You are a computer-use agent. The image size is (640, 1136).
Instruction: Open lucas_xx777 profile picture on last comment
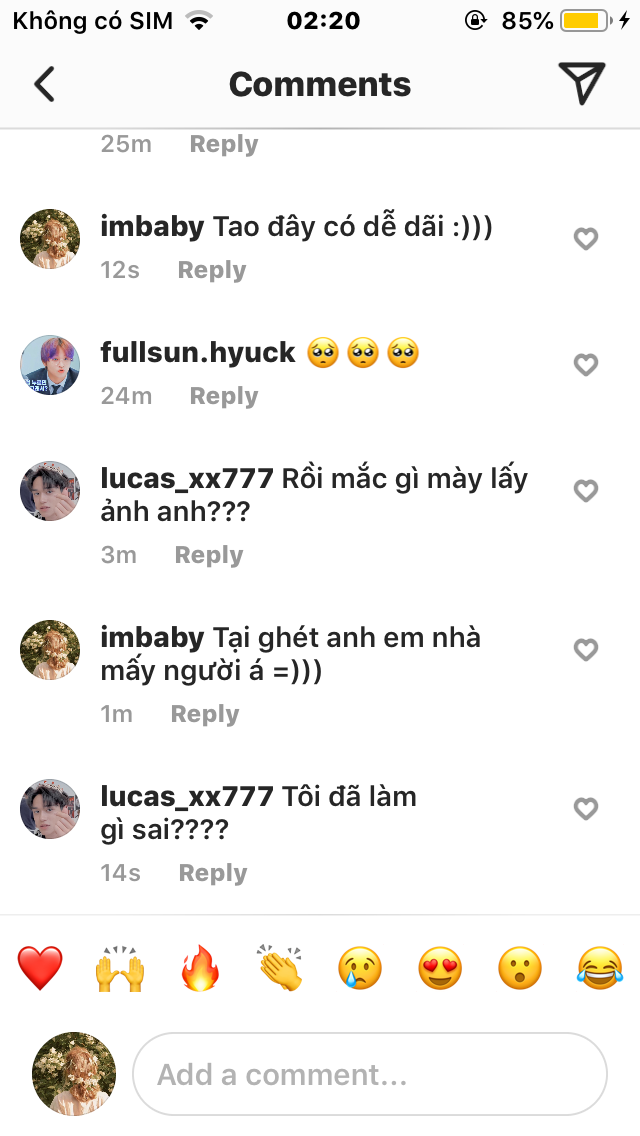[x=50, y=809]
